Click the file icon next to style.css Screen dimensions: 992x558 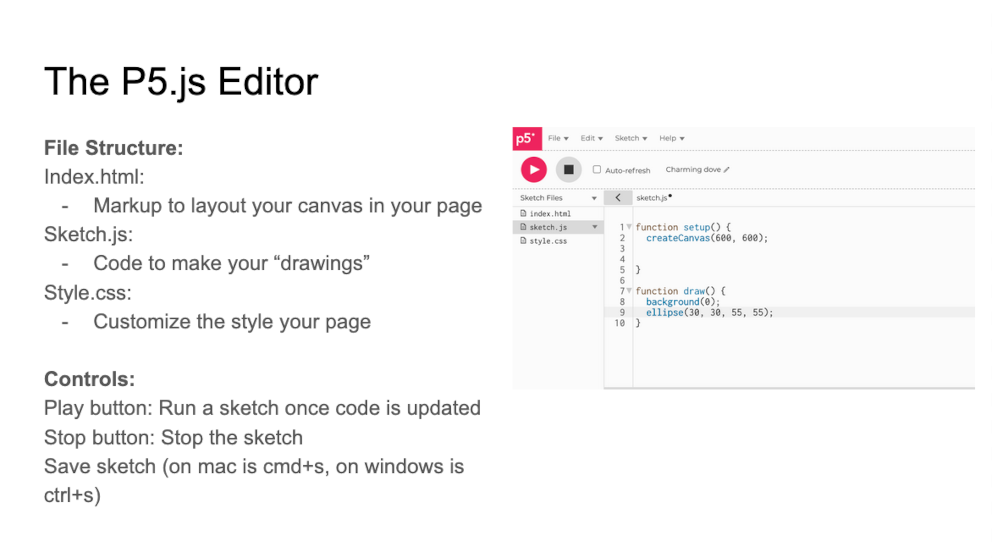tap(523, 241)
